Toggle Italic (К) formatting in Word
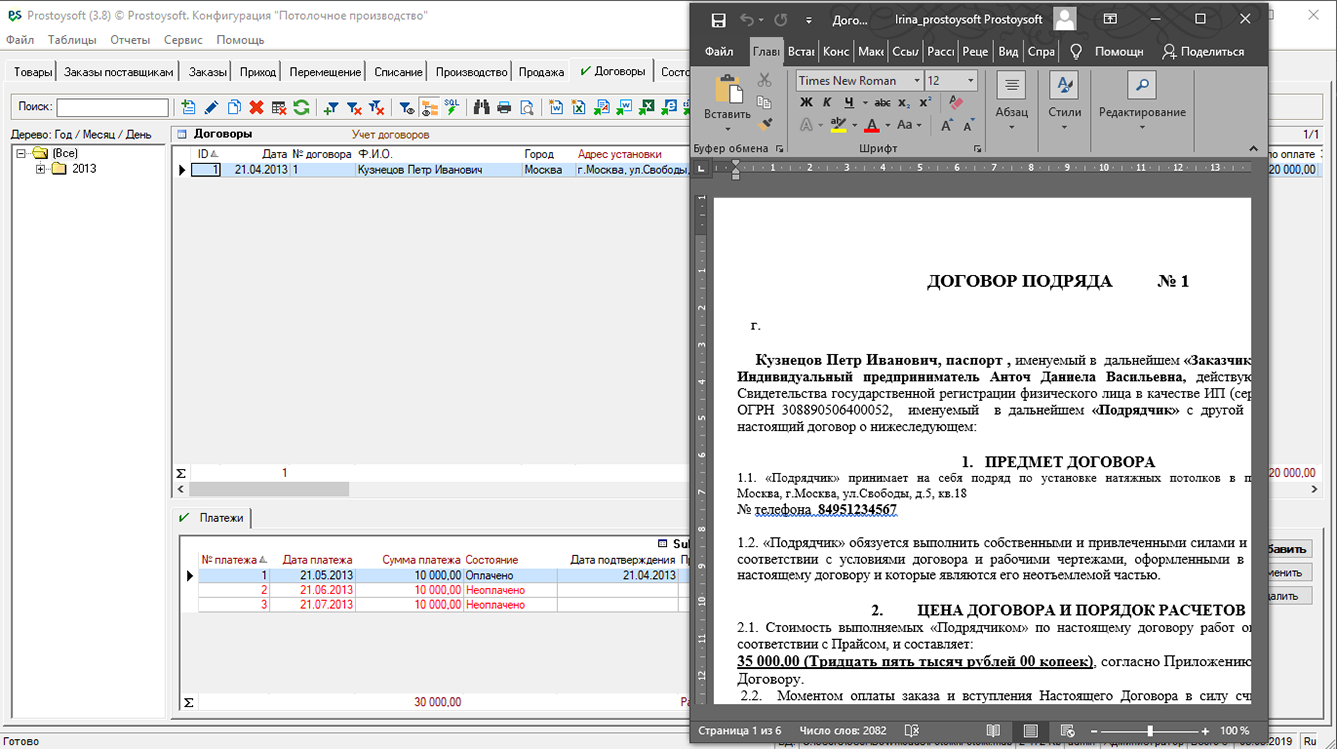 [x=827, y=102]
